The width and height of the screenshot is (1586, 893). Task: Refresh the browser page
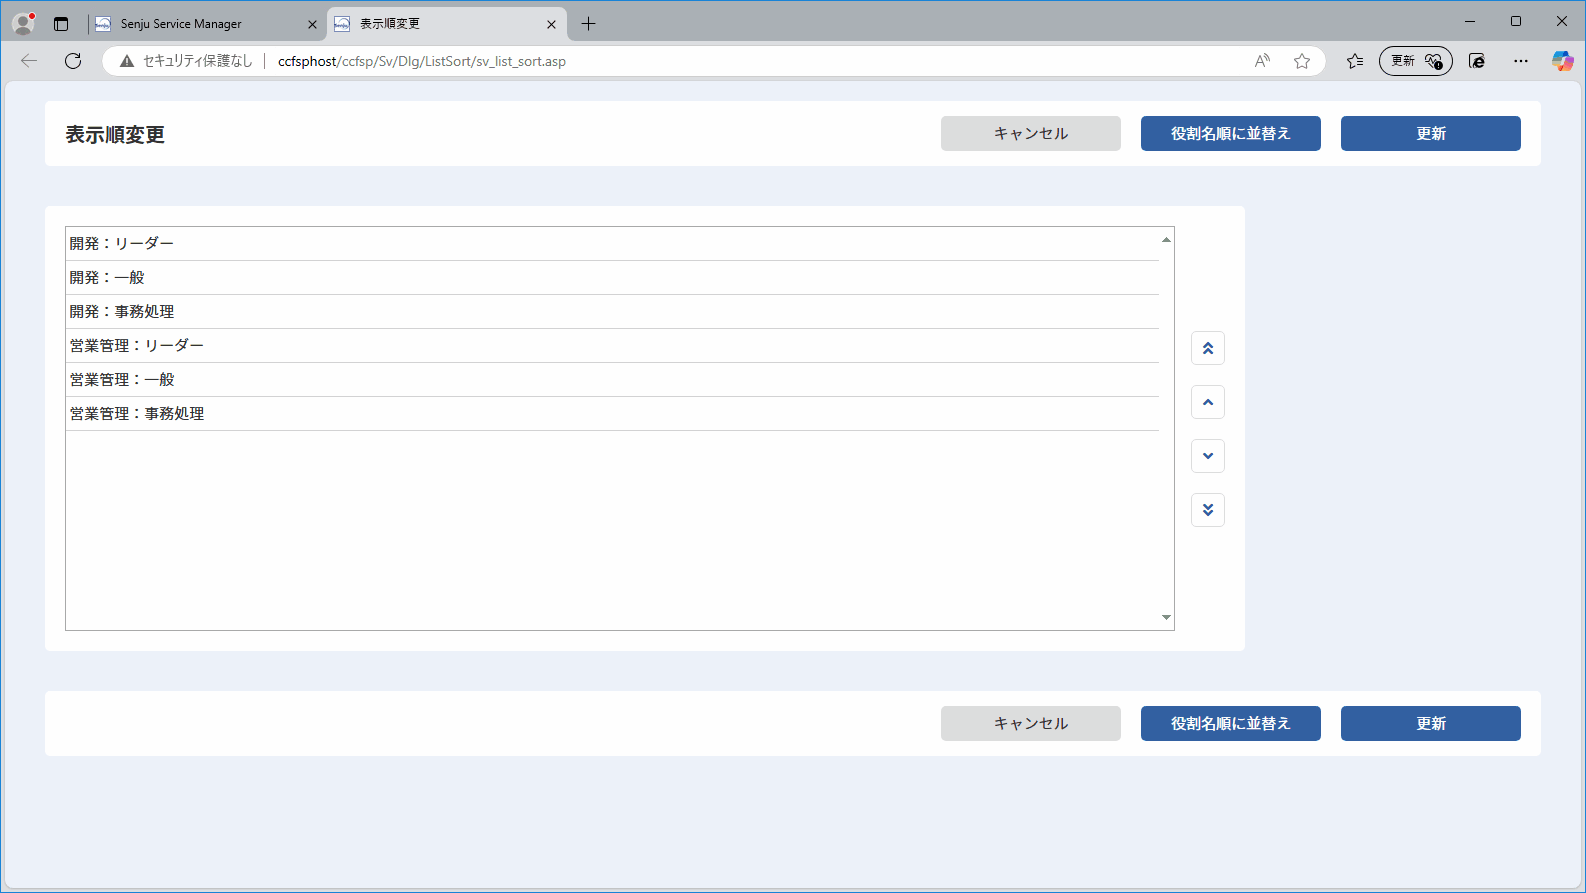tap(73, 61)
